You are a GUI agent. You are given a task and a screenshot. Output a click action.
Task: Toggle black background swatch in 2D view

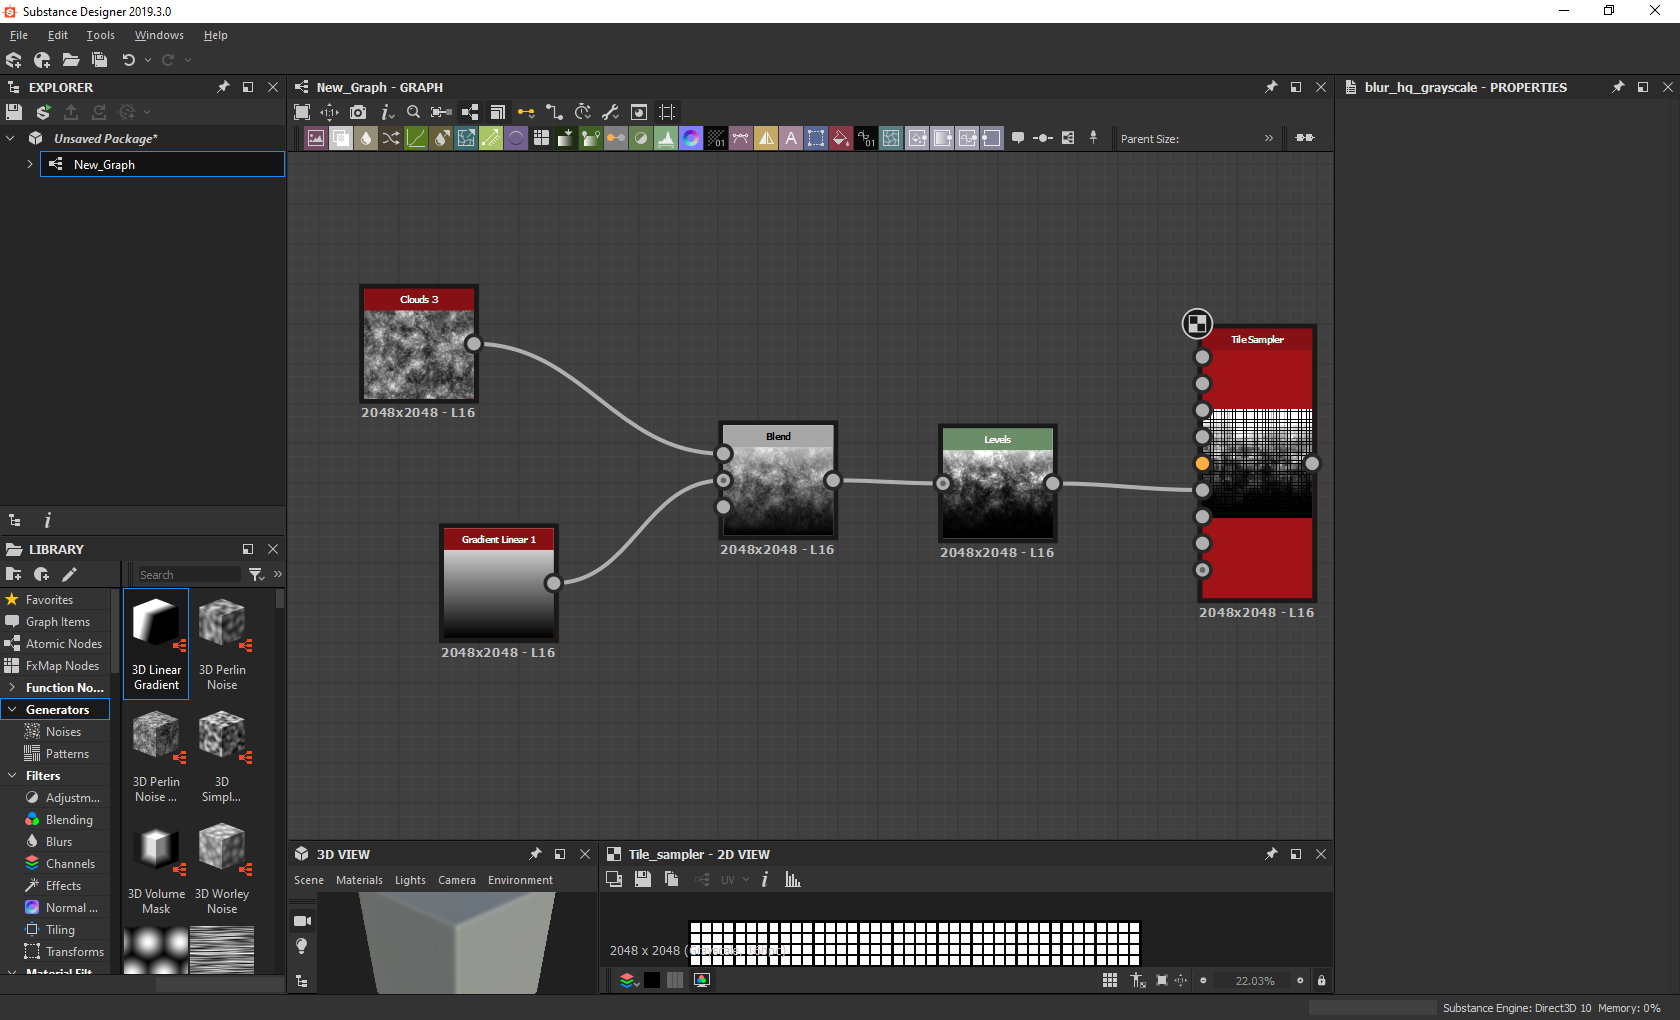pos(652,980)
